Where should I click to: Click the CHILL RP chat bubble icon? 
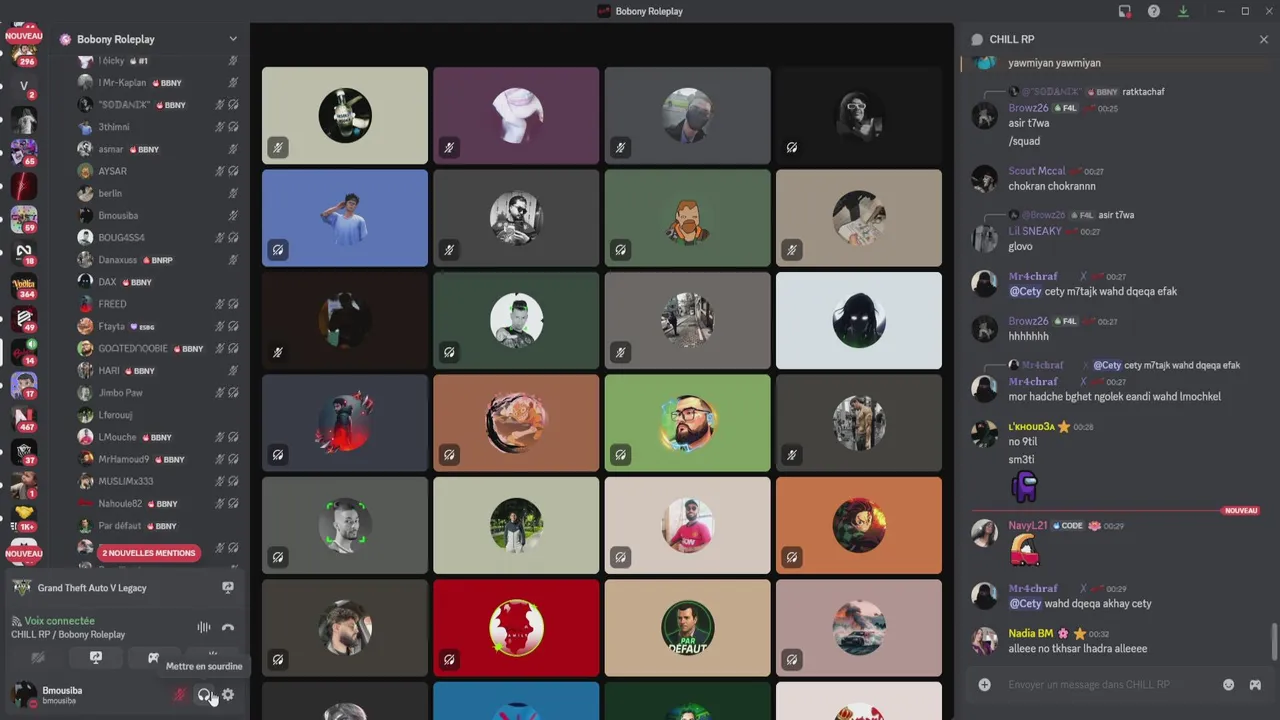(977, 39)
